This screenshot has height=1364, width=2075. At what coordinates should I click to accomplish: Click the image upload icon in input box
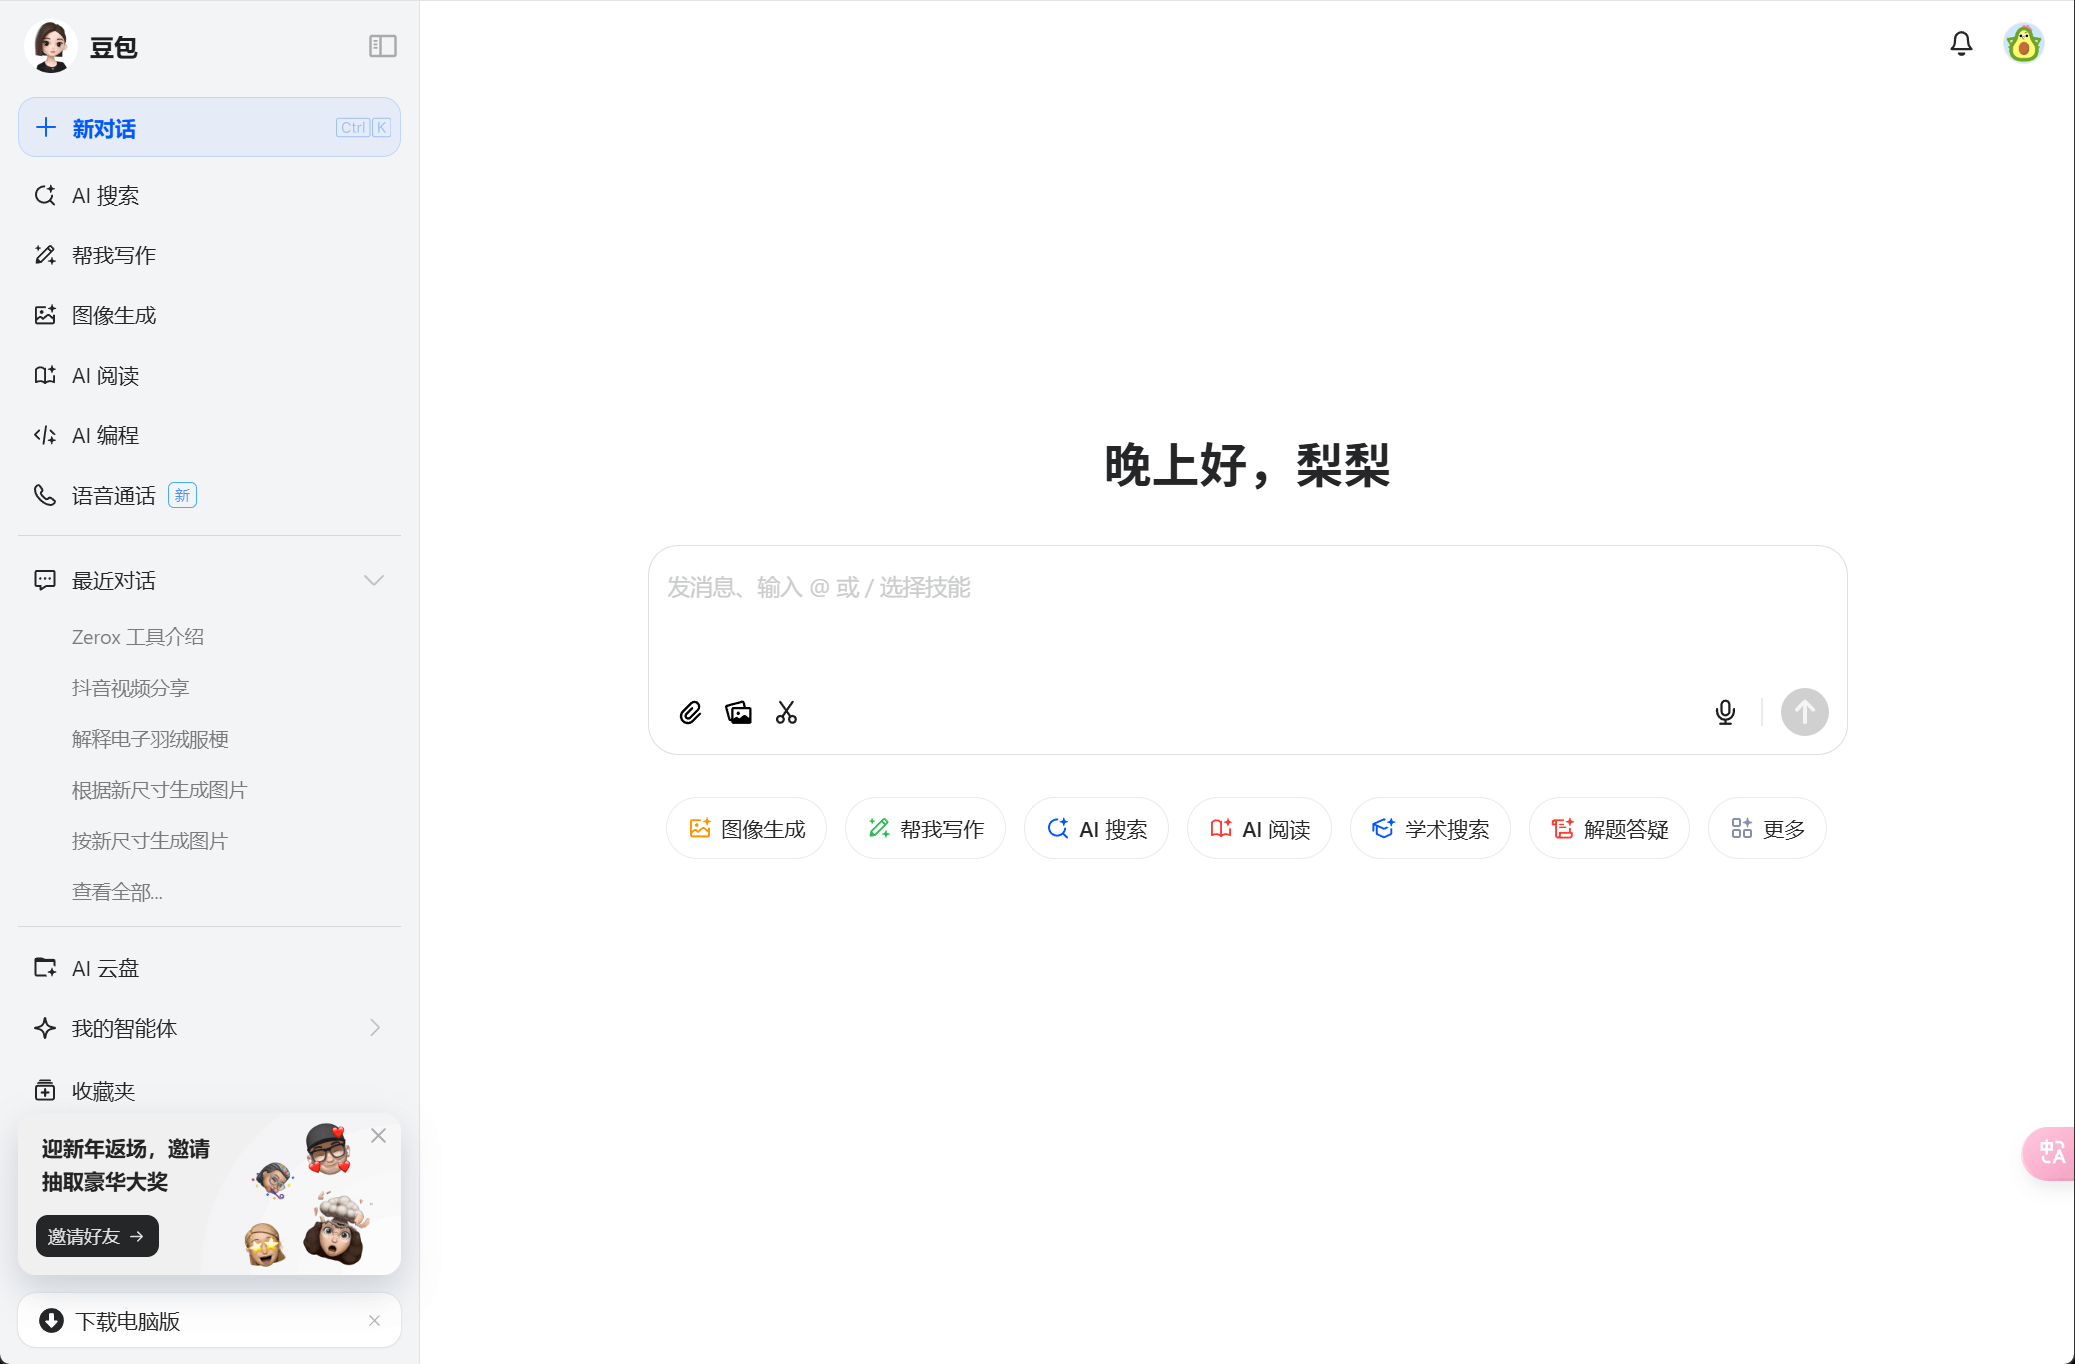click(738, 712)
